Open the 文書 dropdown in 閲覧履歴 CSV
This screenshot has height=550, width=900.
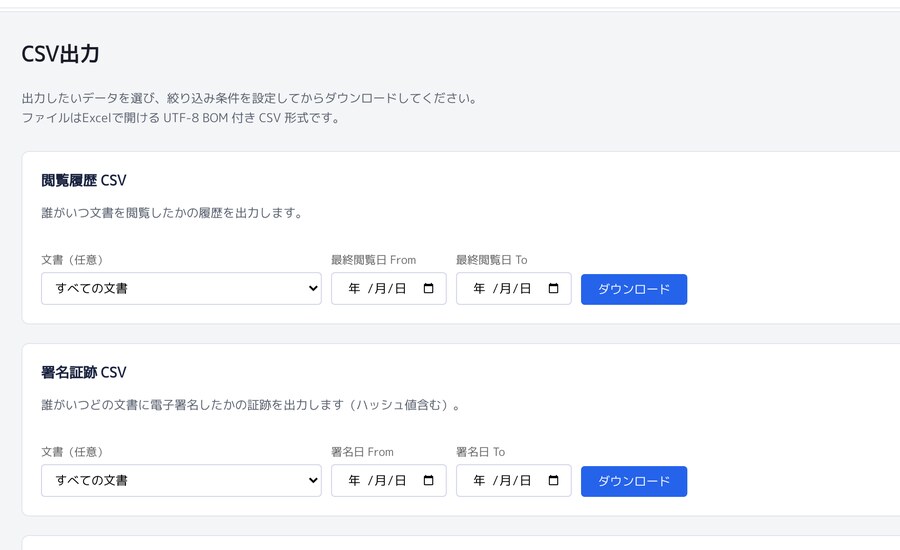pyautogui.click(x=181, y=288)
